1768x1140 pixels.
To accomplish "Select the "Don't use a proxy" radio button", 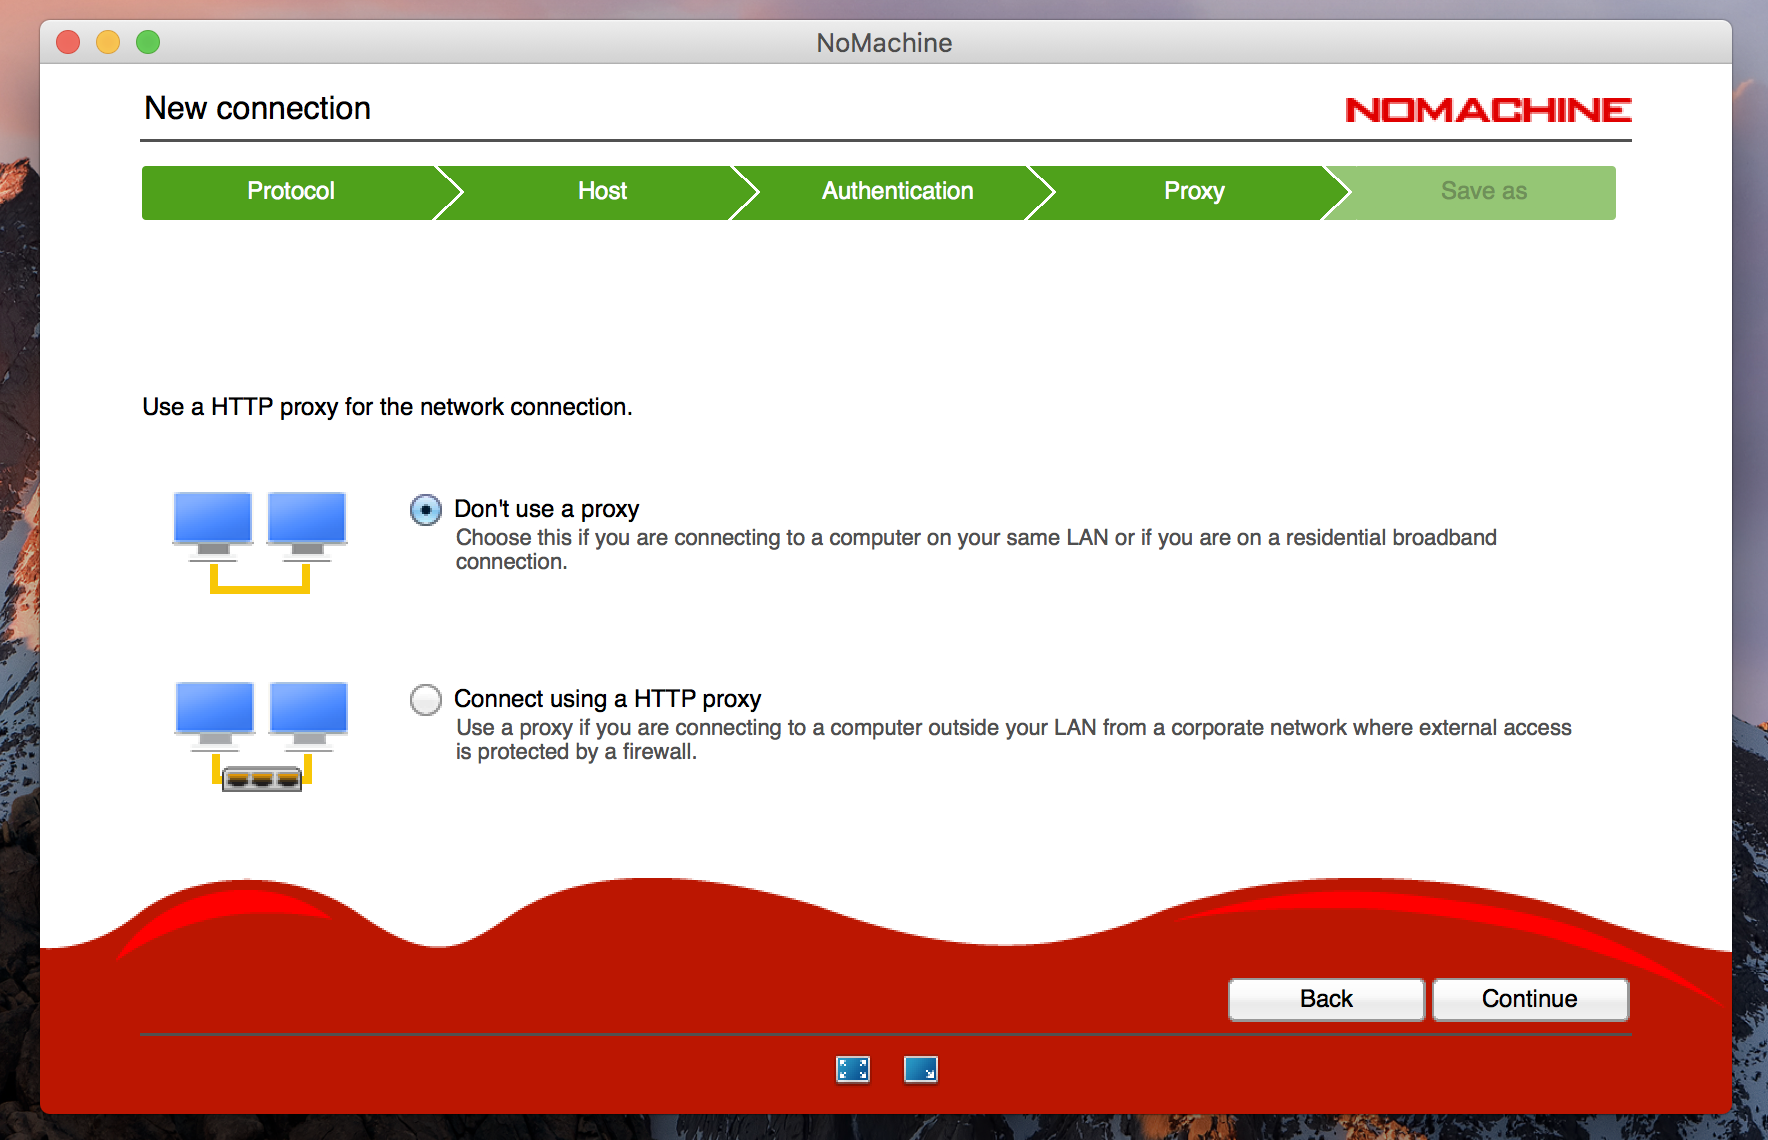I will coord(426,510).
